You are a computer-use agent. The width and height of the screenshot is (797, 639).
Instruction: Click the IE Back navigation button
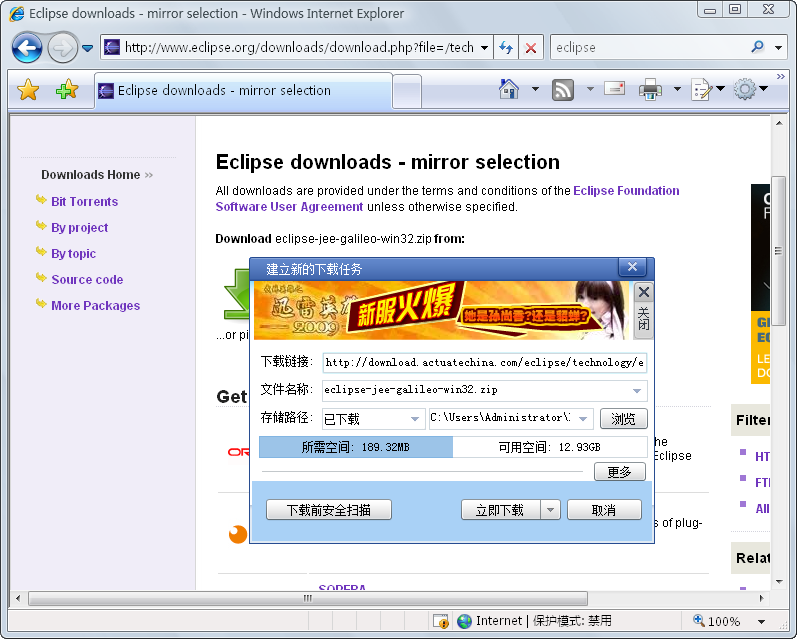pyautogui.click(x=27, y=47)
